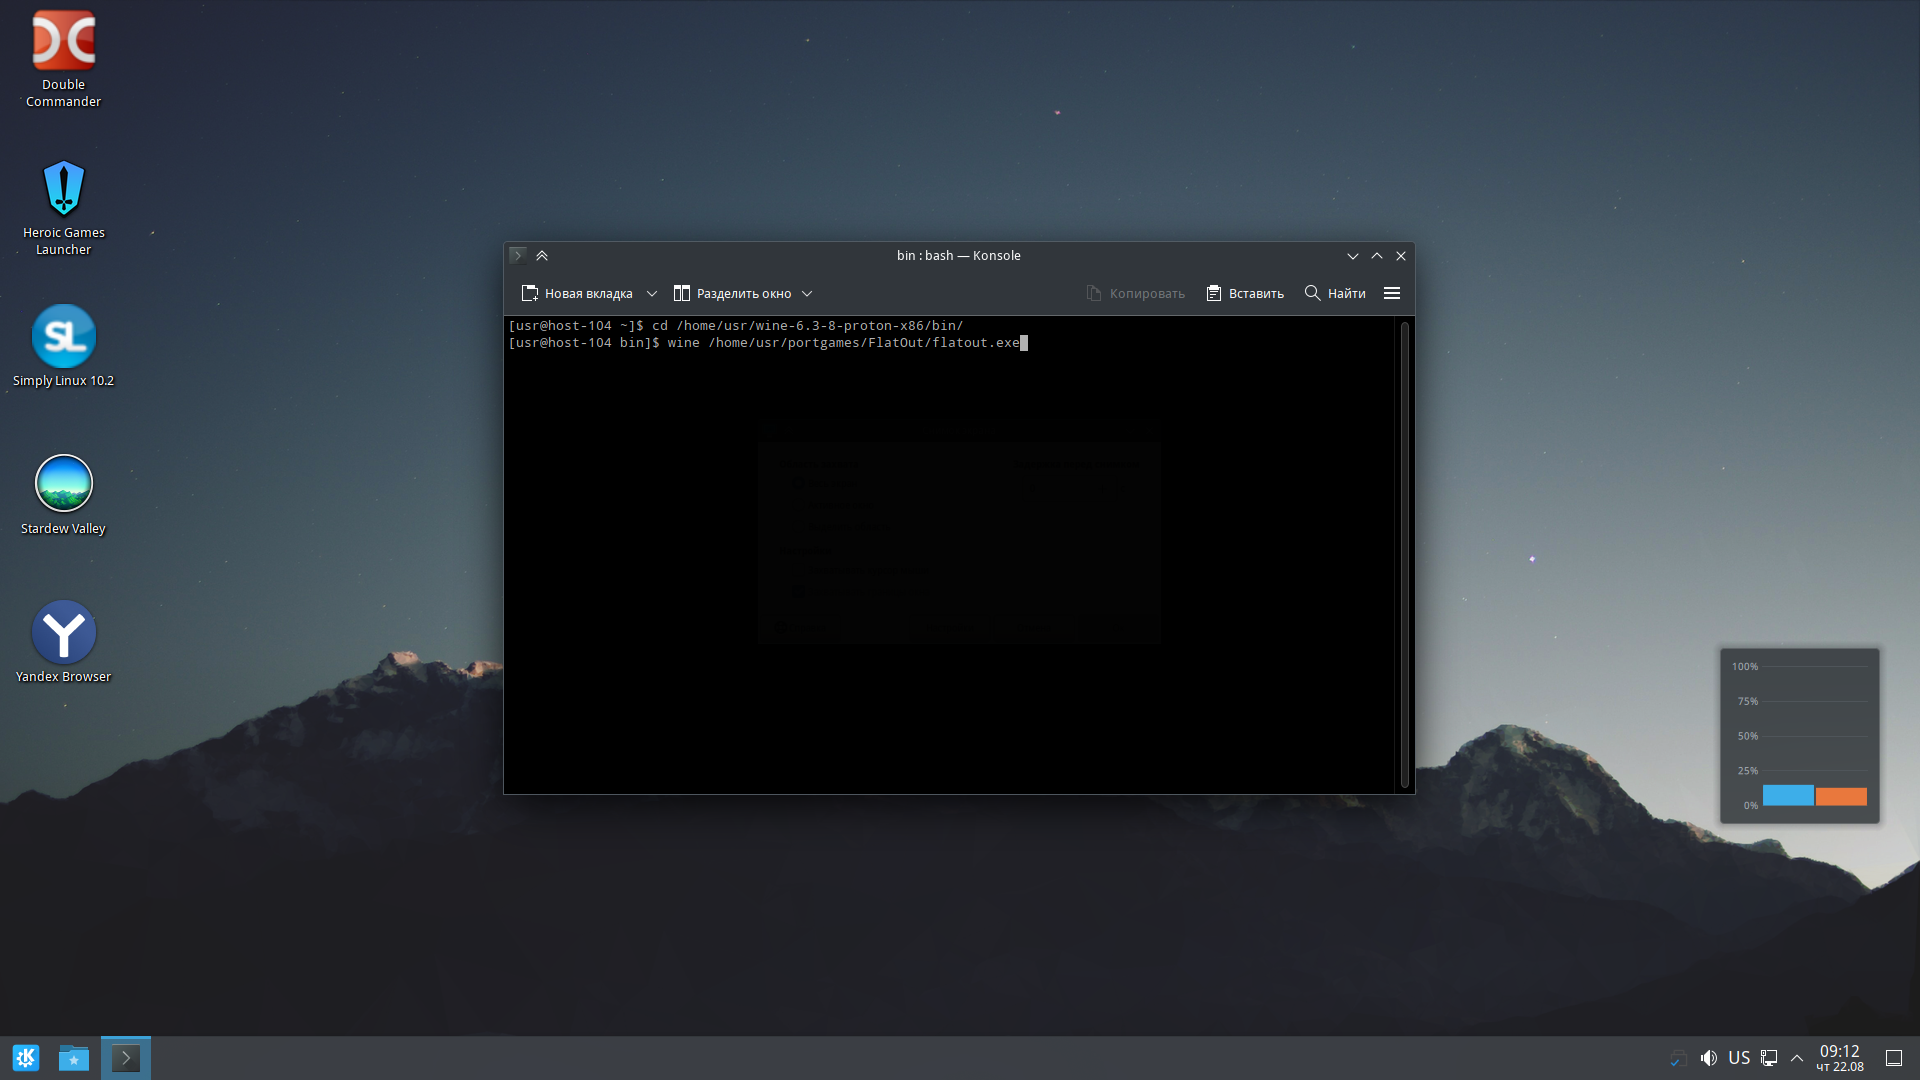Open Simply Linux 10.2 desktop shortcut
The width and height of the screenshot is (1920, 1080).
coord(63,337)
